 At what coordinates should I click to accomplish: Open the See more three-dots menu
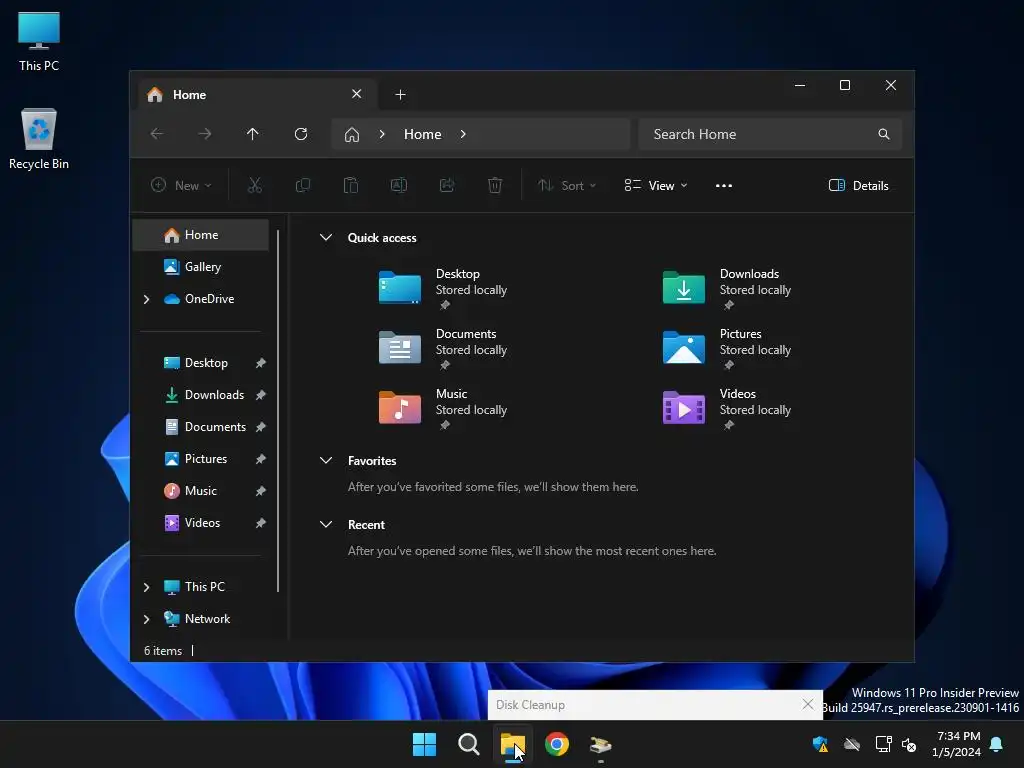[724, 185]
